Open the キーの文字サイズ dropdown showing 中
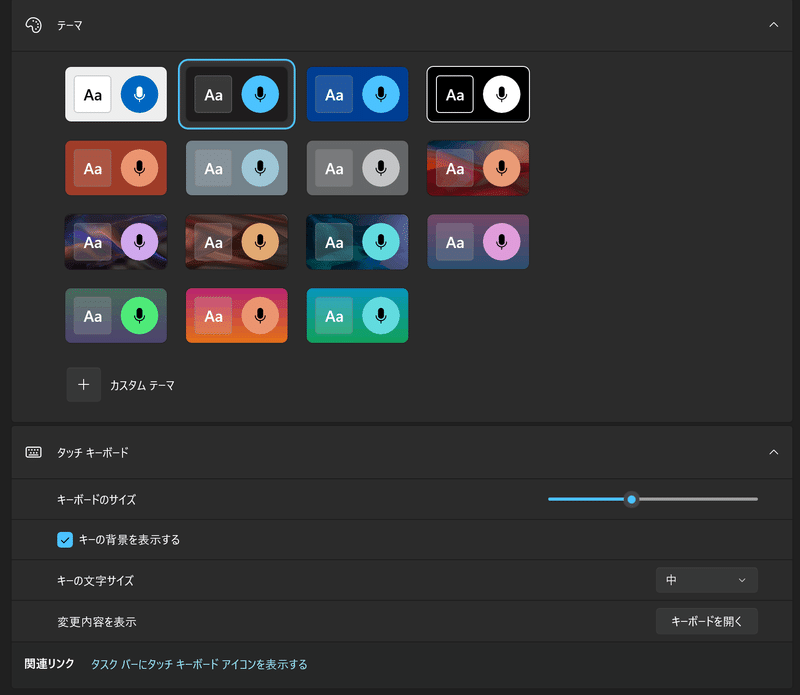Screen dimensions: 800x695 coord(707,580)
